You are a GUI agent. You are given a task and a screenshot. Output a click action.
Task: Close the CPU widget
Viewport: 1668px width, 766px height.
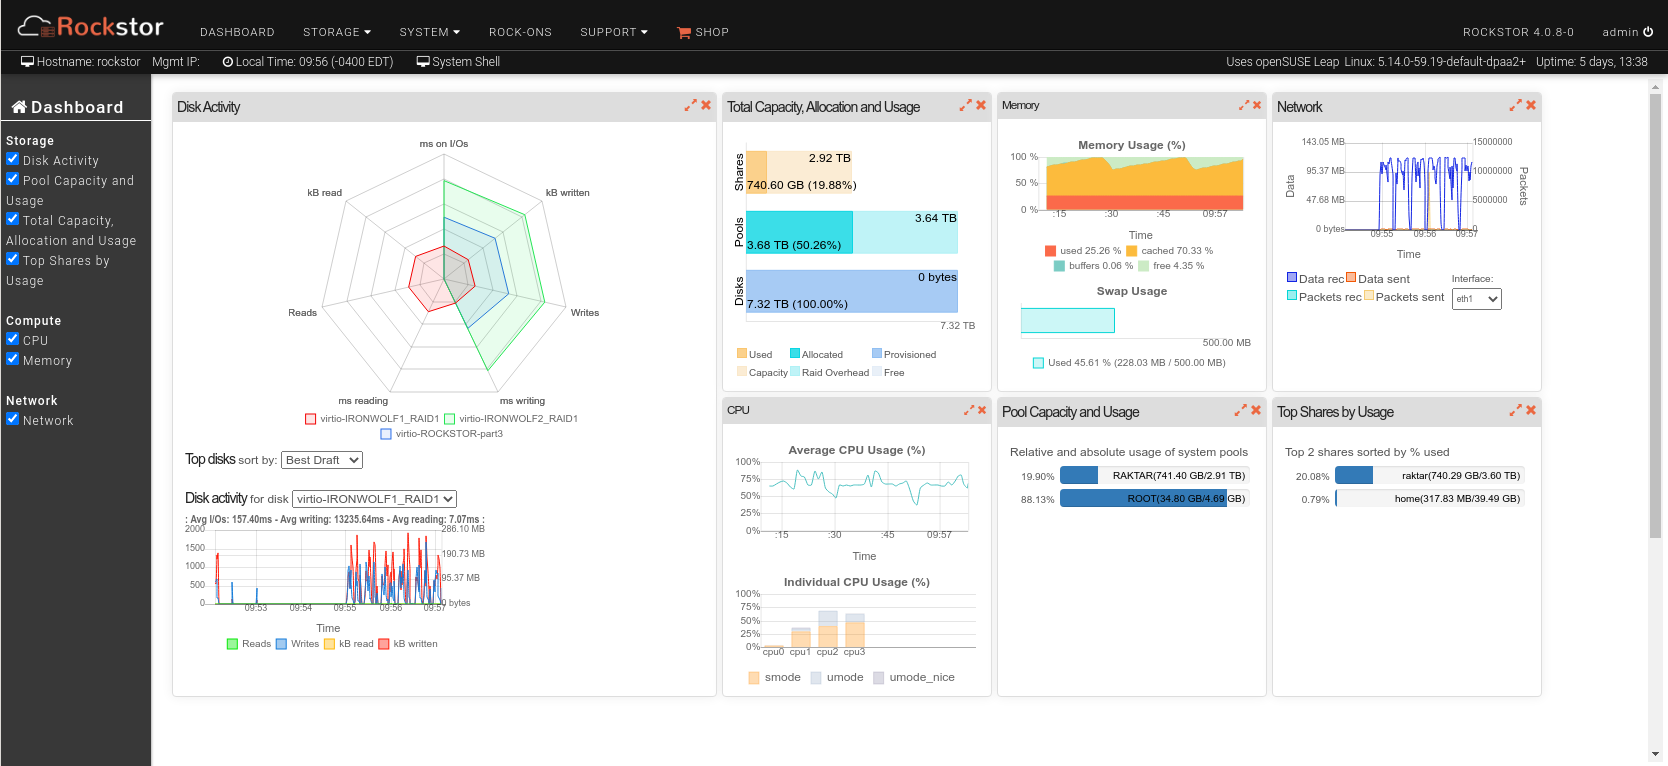point(982,410)
